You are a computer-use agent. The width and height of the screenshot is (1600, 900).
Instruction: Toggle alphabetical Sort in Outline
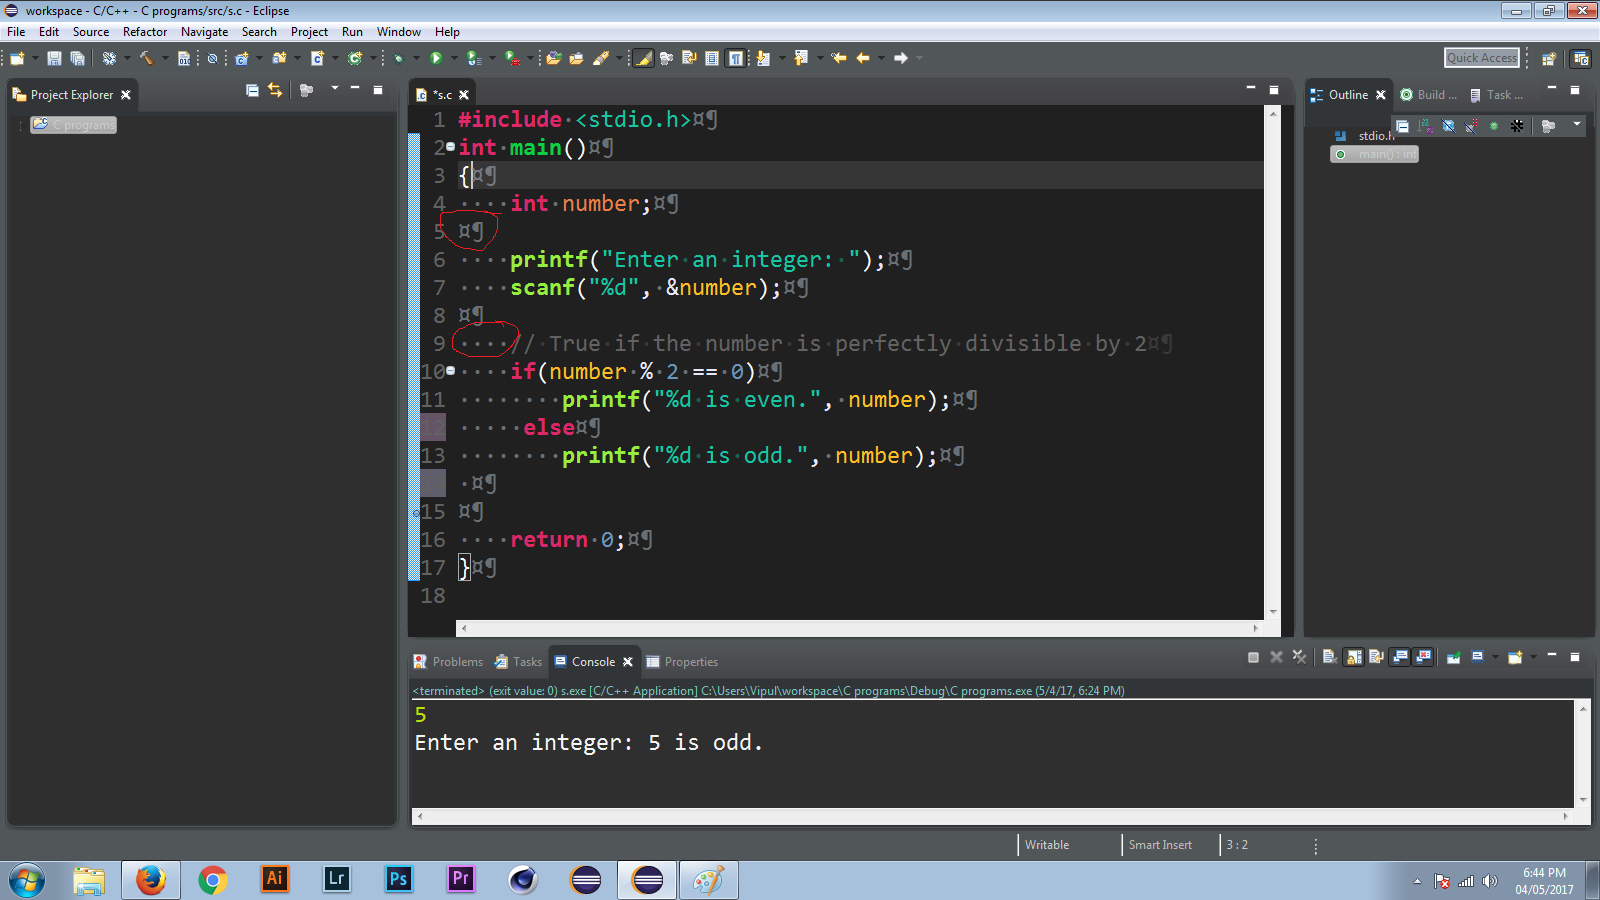[x=1425, y=126]
